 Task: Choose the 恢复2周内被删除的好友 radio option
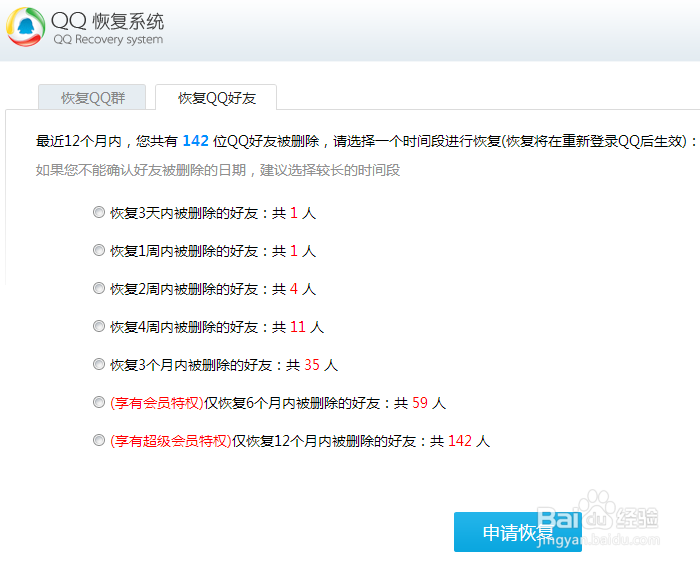pyautogui.click(x=99, y=288)
